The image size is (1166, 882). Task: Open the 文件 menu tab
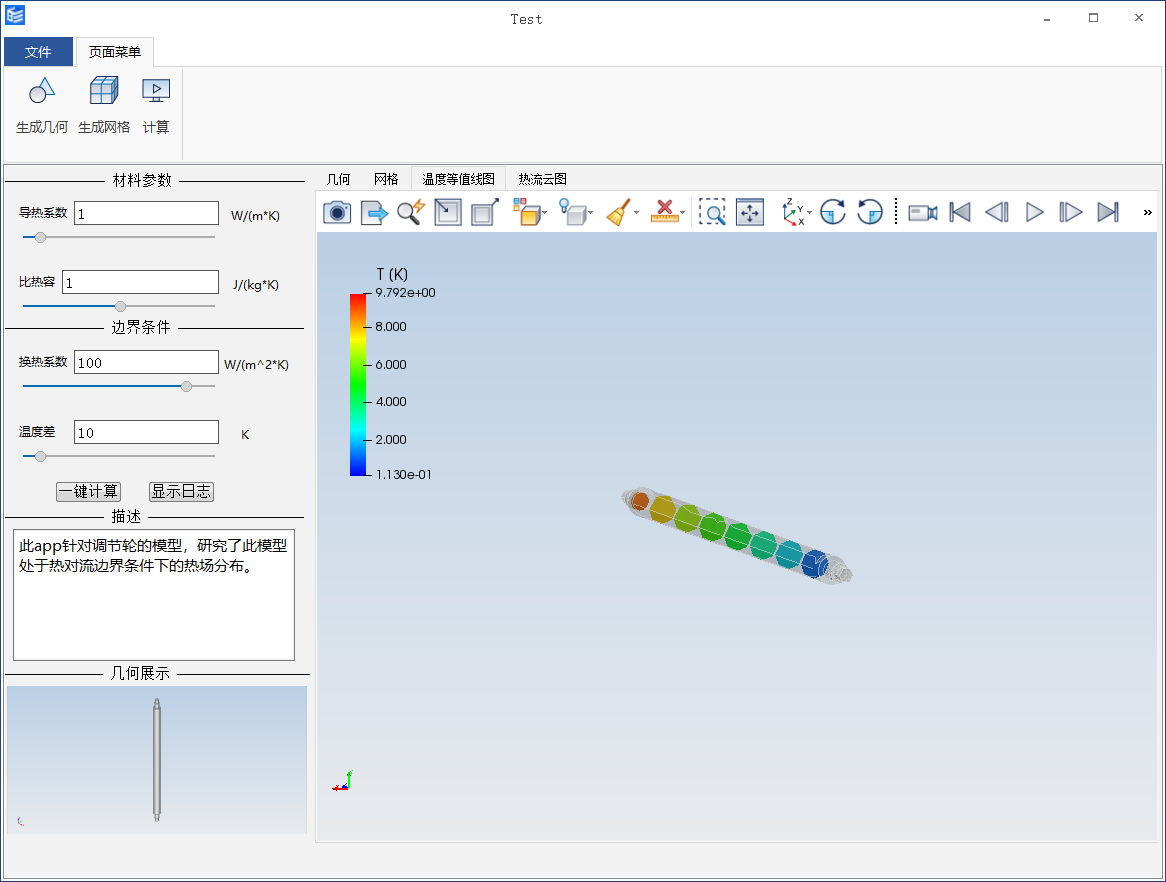(38, 52)
